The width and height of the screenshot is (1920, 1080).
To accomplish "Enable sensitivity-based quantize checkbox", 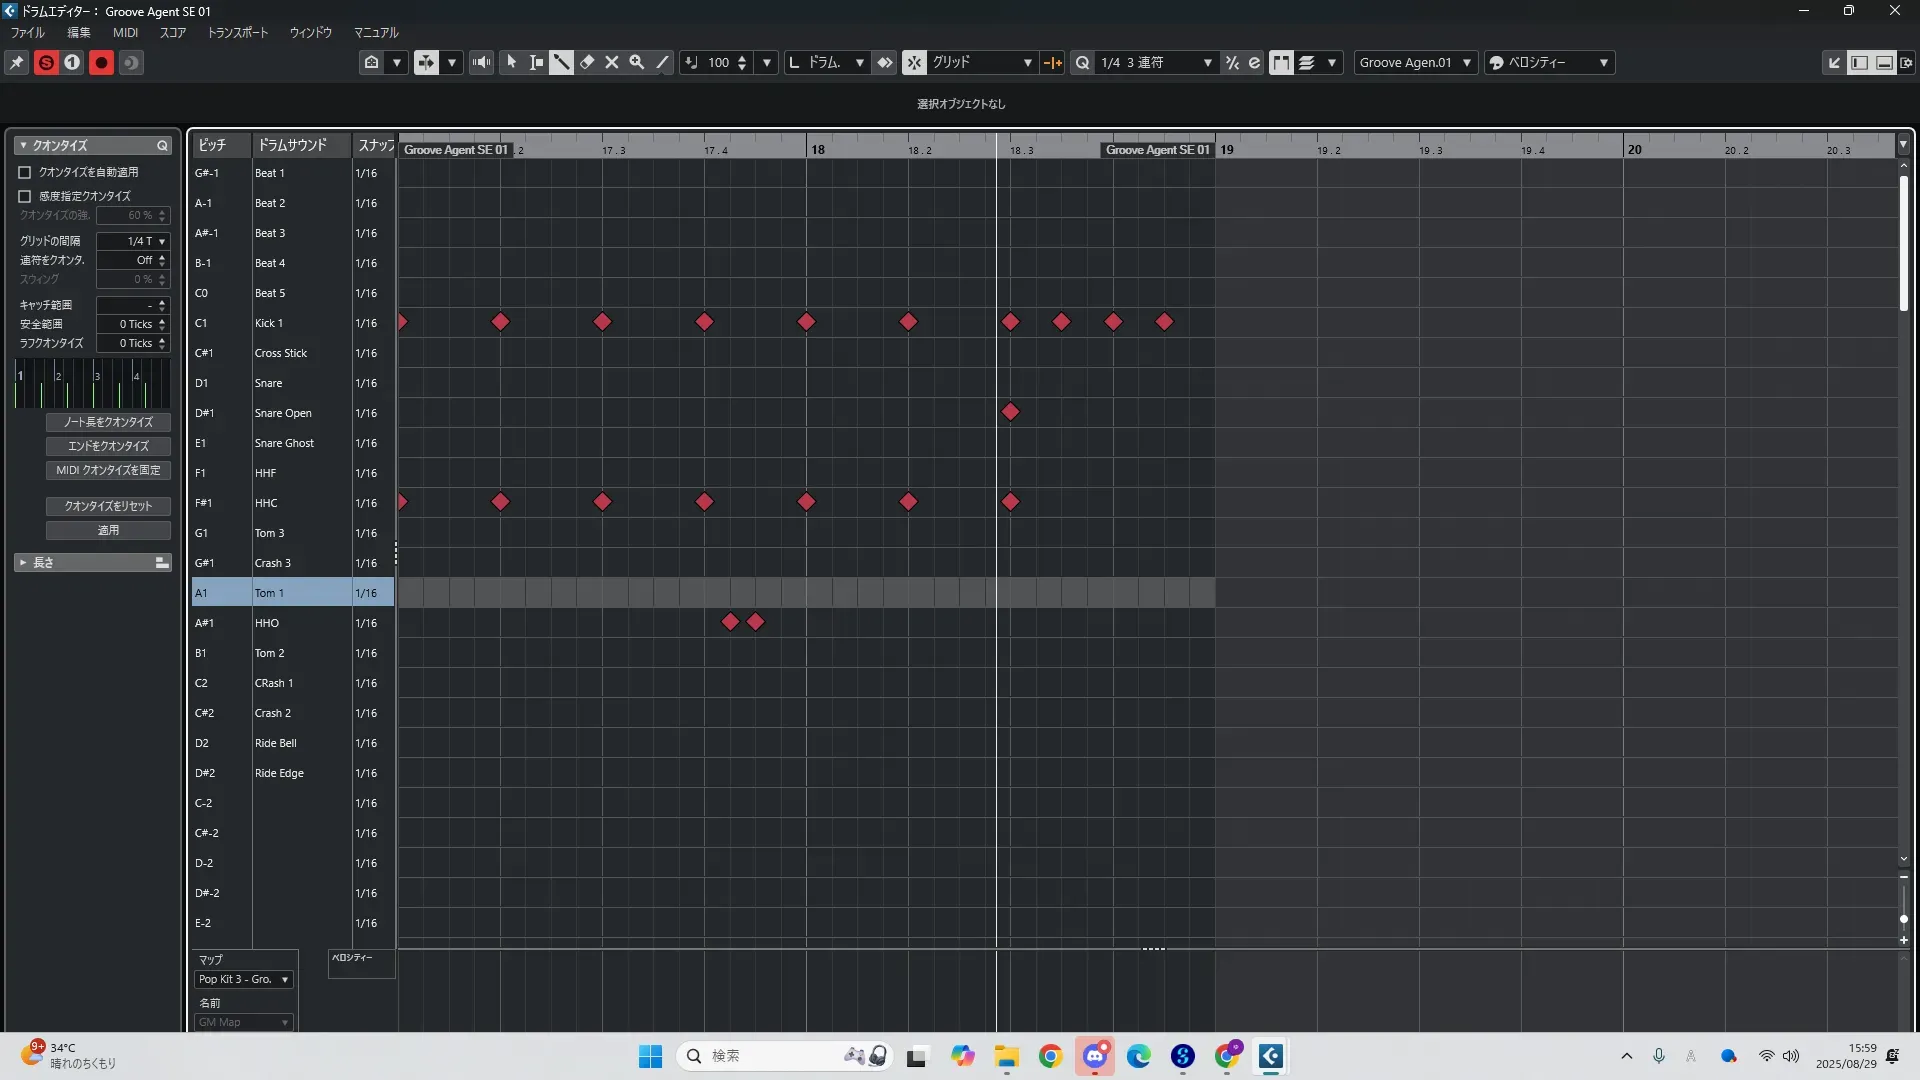I will pos(25,196).
